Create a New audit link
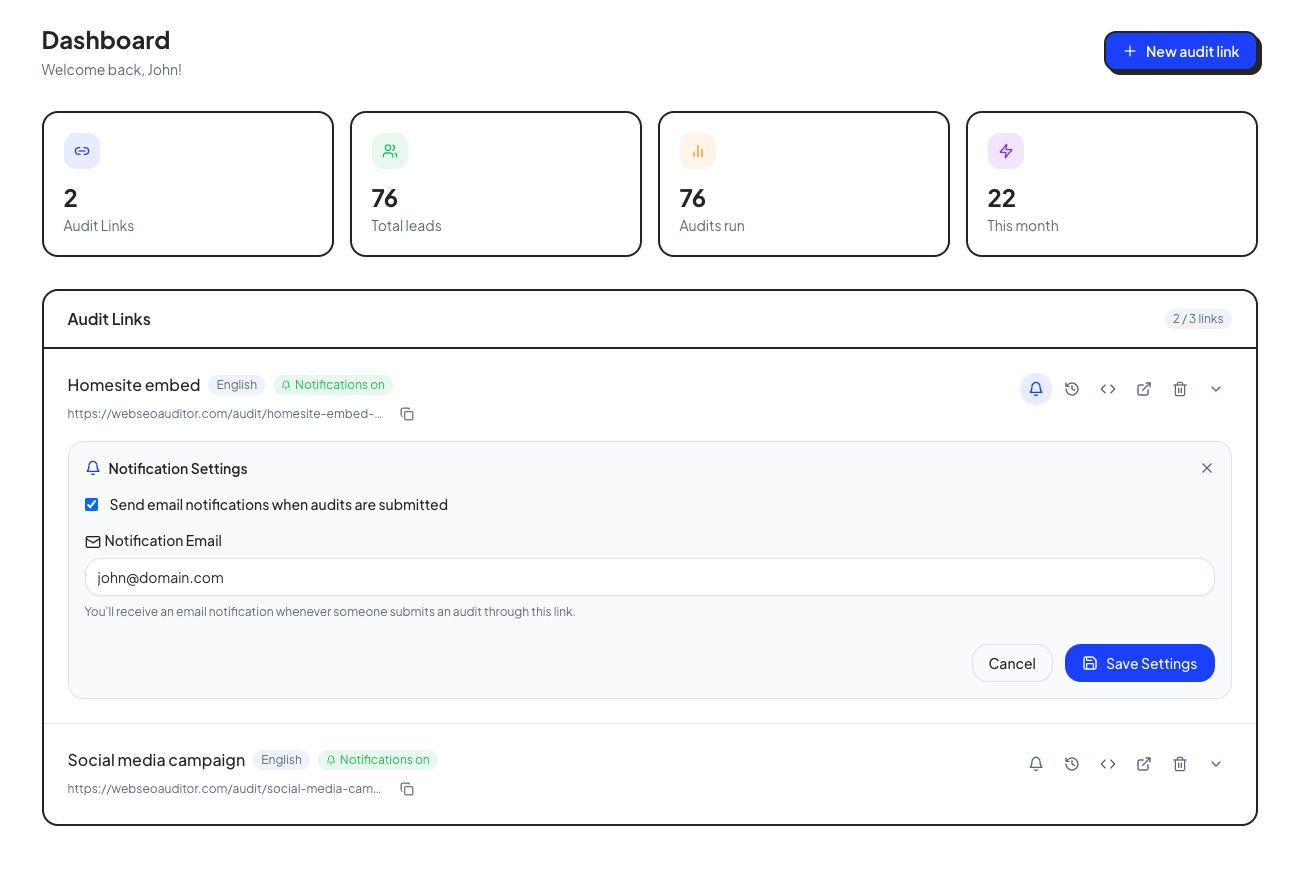 coord(1181,51)
